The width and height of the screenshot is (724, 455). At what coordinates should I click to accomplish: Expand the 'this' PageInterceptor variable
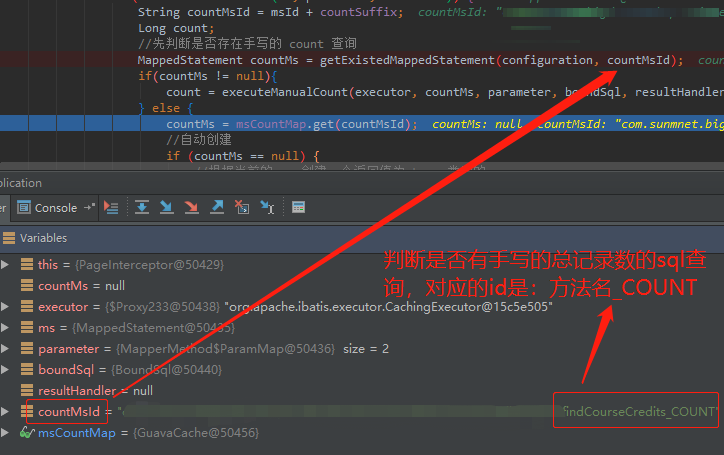coord(5,264)
